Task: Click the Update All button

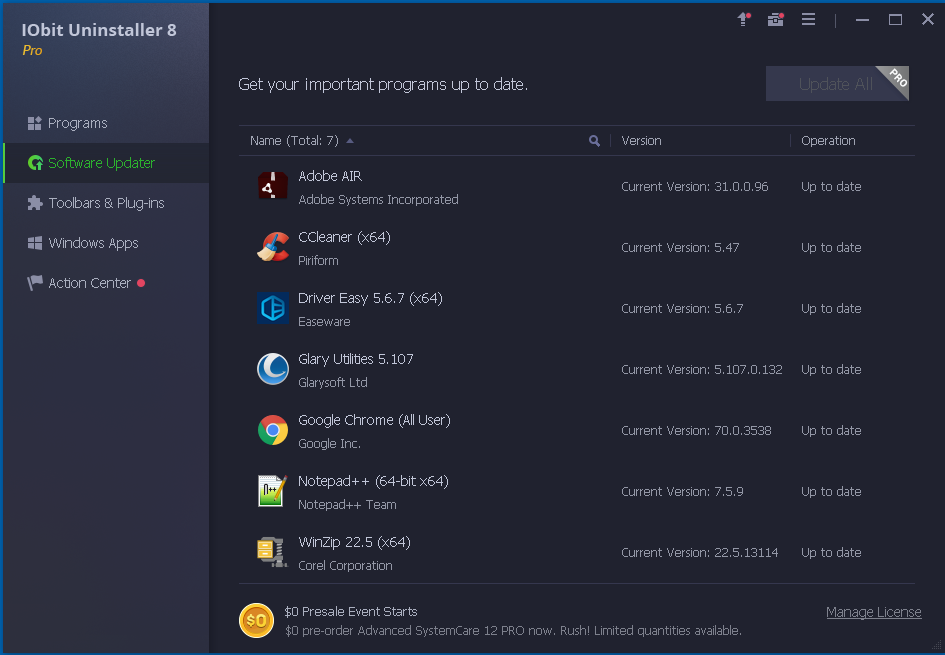Action: point(837,84)
